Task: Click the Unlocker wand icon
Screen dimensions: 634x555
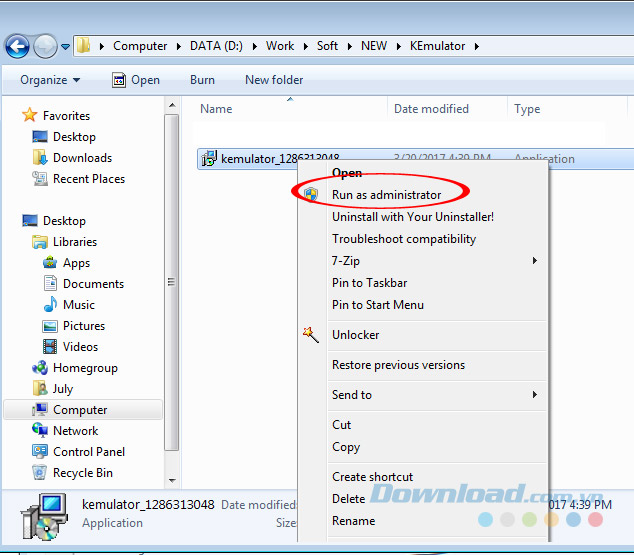Action: [x=311, y=334]
